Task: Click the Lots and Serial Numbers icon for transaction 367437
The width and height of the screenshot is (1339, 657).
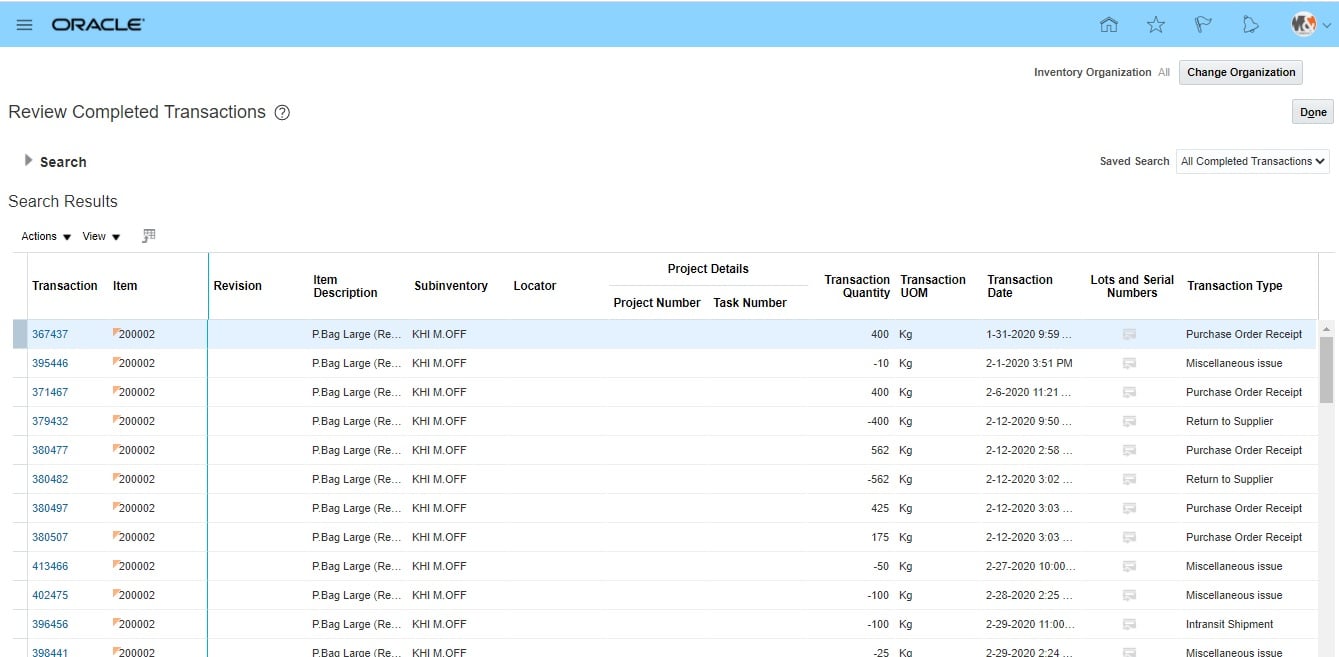Action: click(x=1129, y=334)
